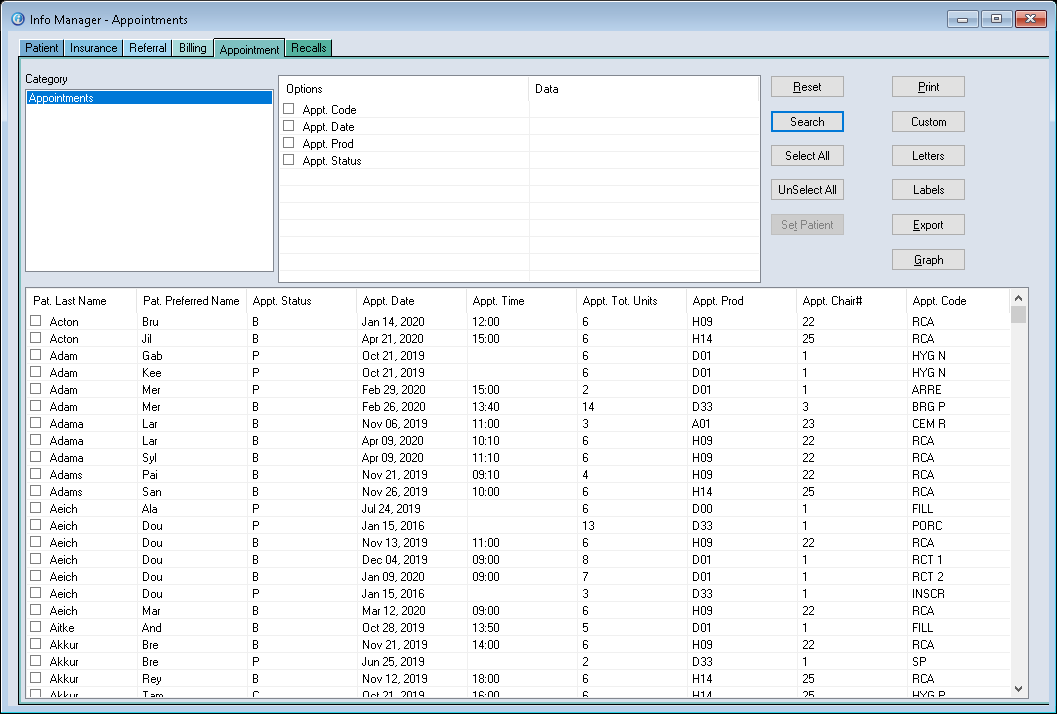Check the Appt. Status option checkbox
This screenshot has height=714, width=1057.
pos(289,160)
